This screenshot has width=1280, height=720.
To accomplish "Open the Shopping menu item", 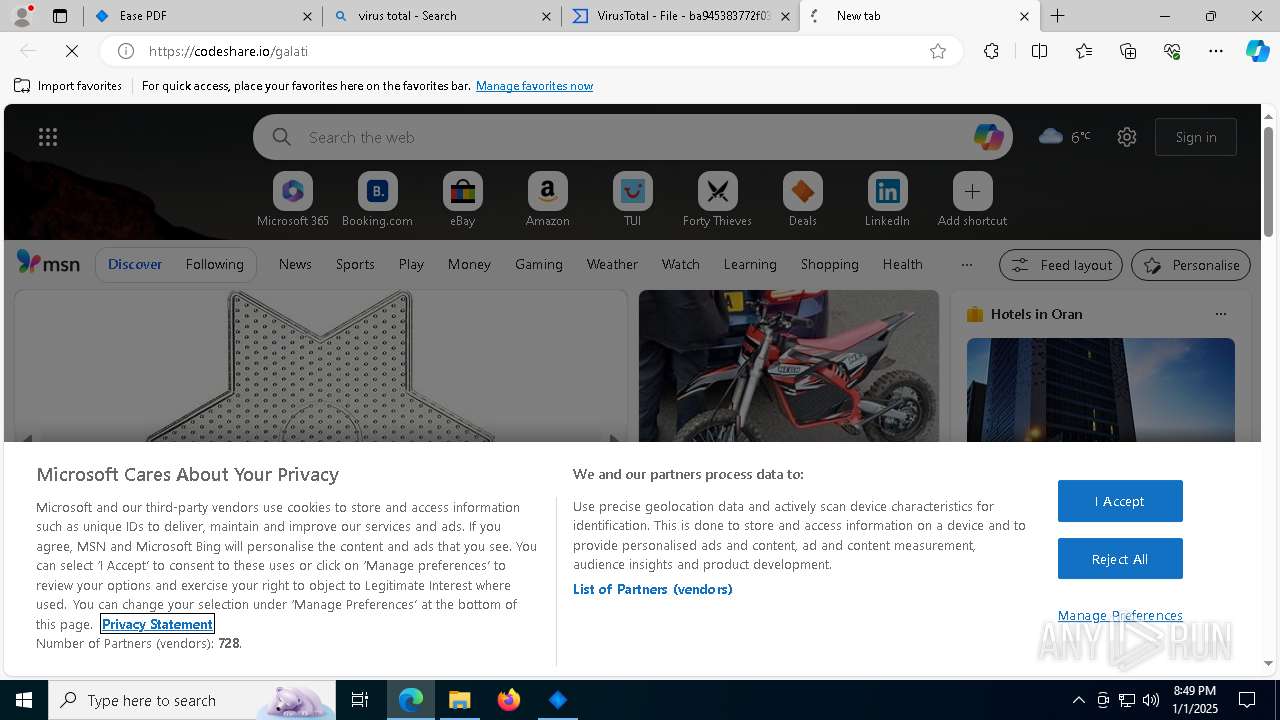I will (829, 264).
